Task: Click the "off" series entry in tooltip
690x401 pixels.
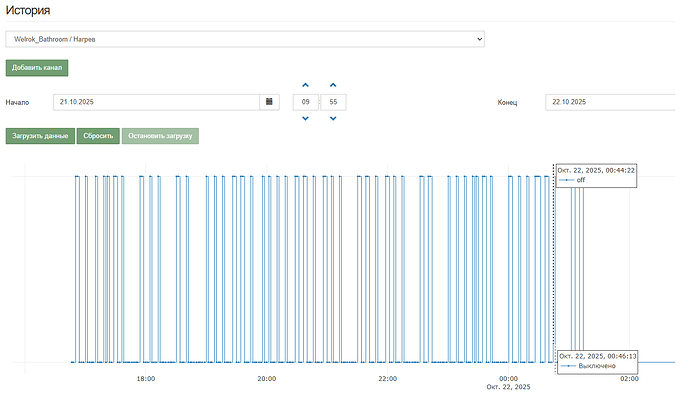Action: (580, 180)
